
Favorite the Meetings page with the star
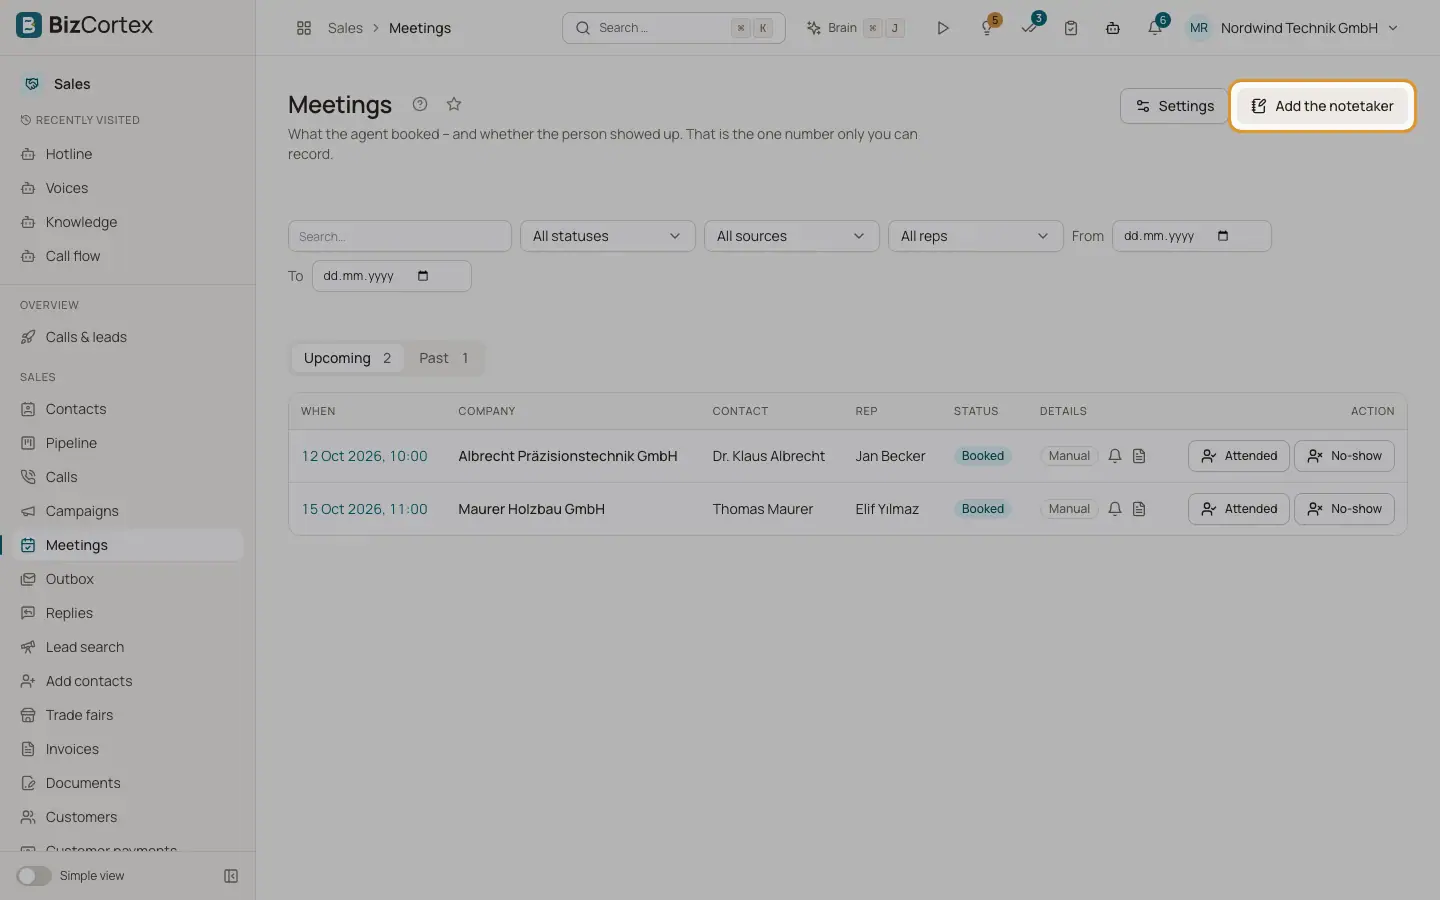point(454,104)
